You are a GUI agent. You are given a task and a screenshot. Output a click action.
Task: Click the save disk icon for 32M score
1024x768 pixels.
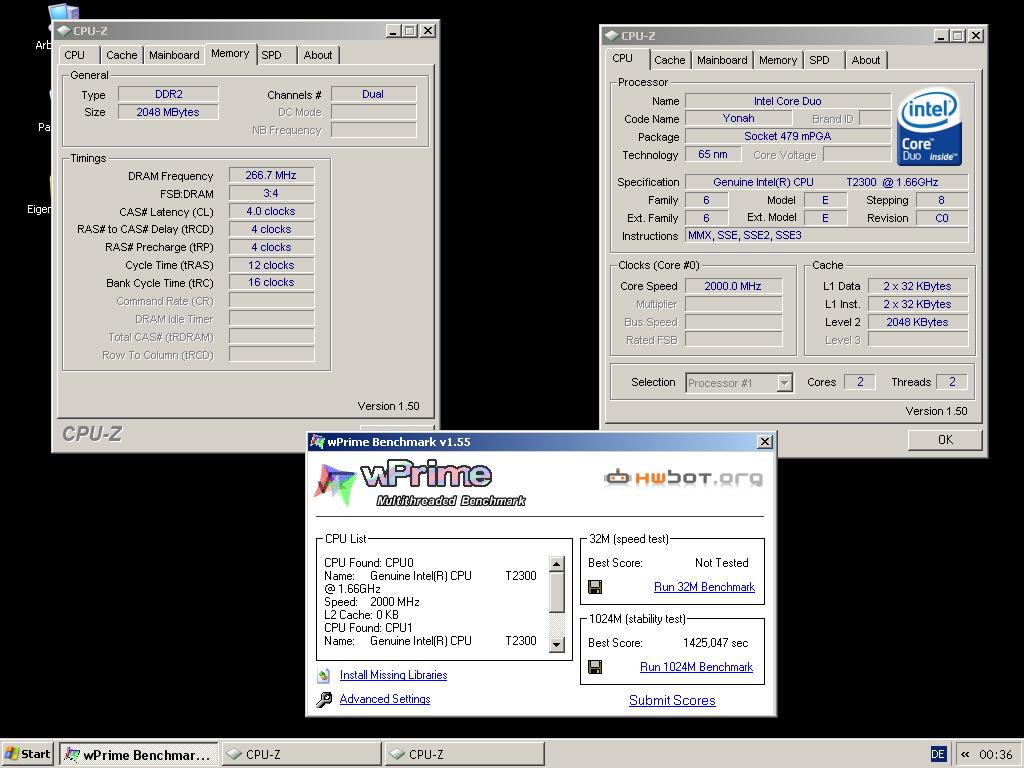pos(595,587)
